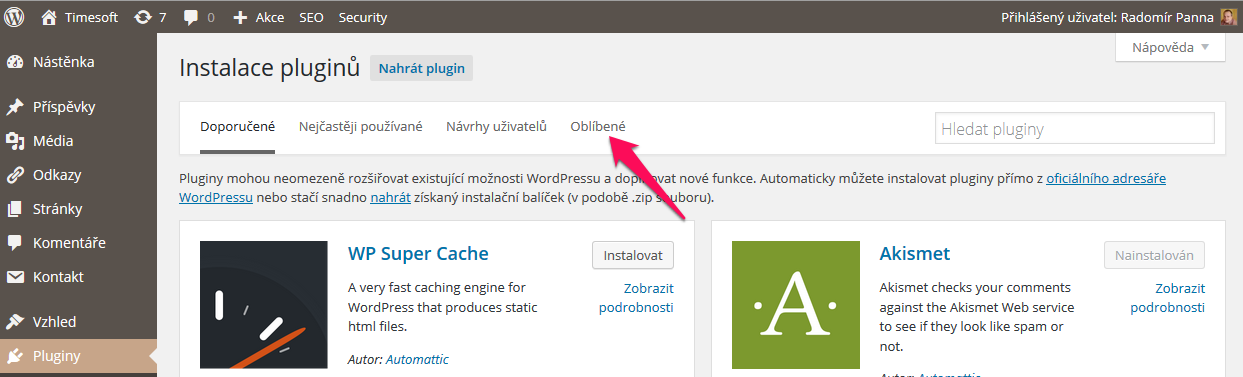Open the plus Akce new-content menu

pyautogui.click(x=258, y=17)
